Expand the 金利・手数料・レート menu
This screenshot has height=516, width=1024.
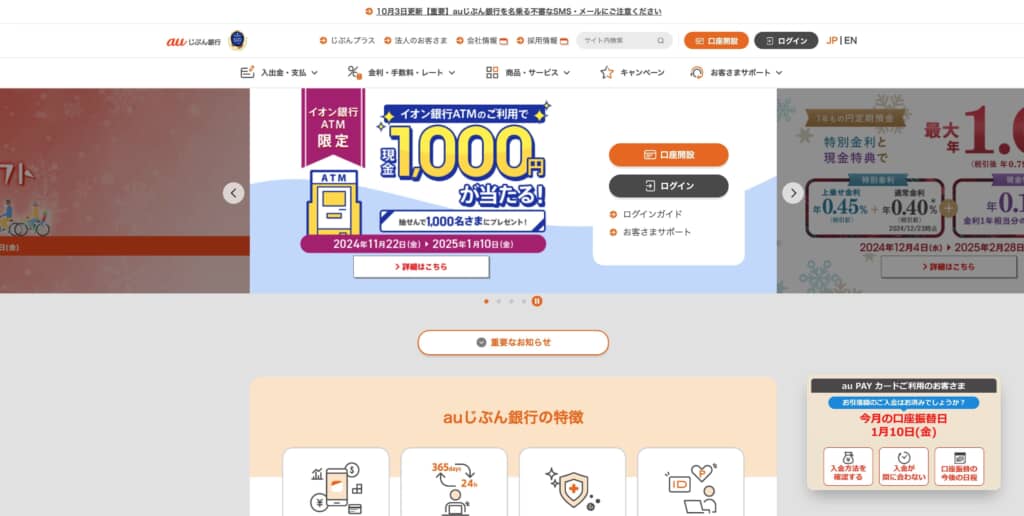[x=402, y=73]
